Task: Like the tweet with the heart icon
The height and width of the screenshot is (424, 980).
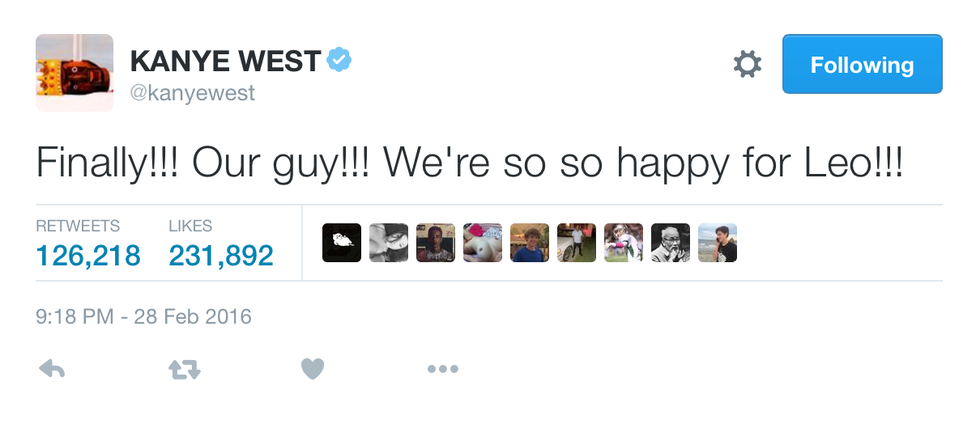Action: 313,369
